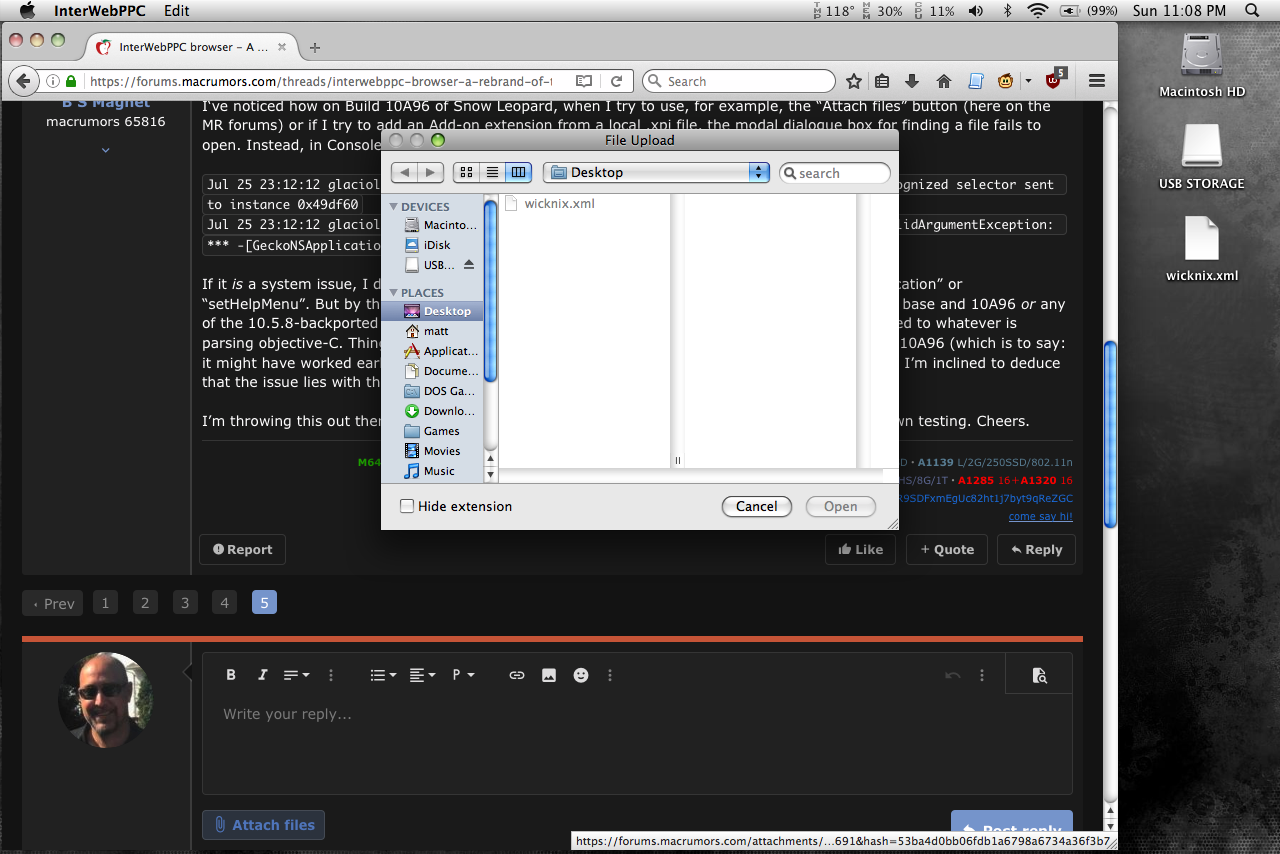Toggle italic formatting in reply editor
The height and width of the screenshot is (854, 1280).
[263, 675]
